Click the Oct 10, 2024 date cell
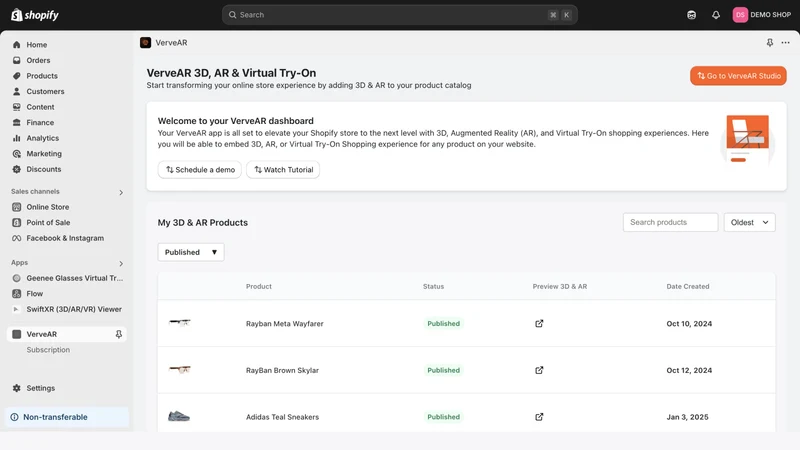Image resolution: width=800 pixels, height=450 pixels. [689, 323]
